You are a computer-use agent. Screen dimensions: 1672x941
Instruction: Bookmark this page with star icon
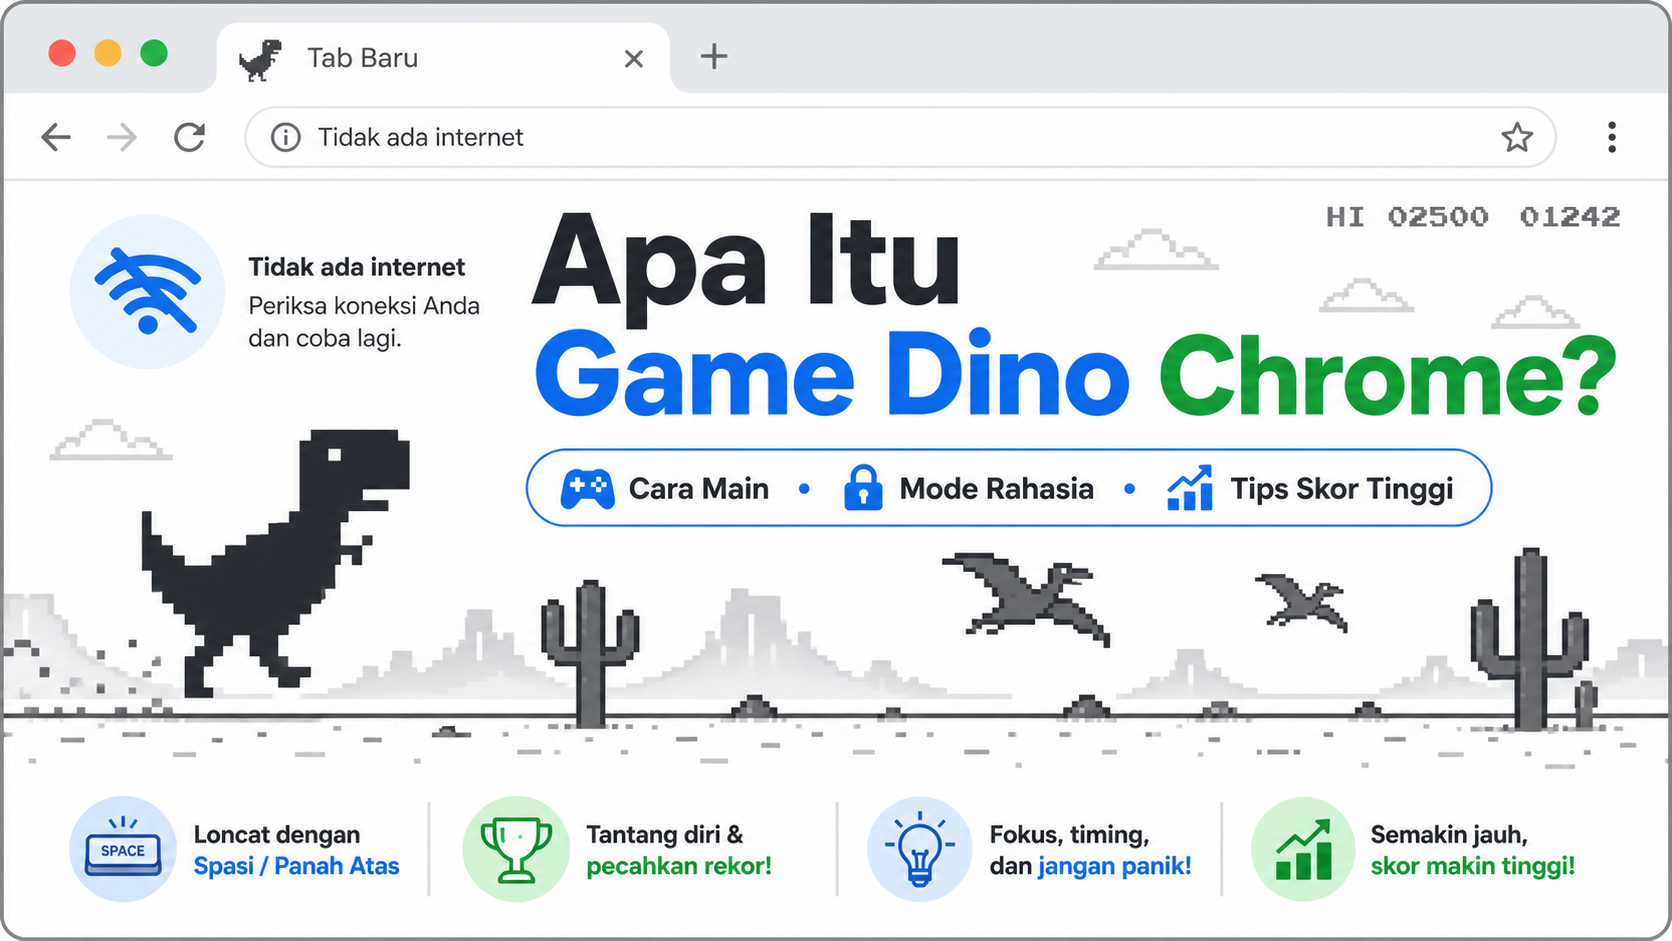coord(1517,137)
